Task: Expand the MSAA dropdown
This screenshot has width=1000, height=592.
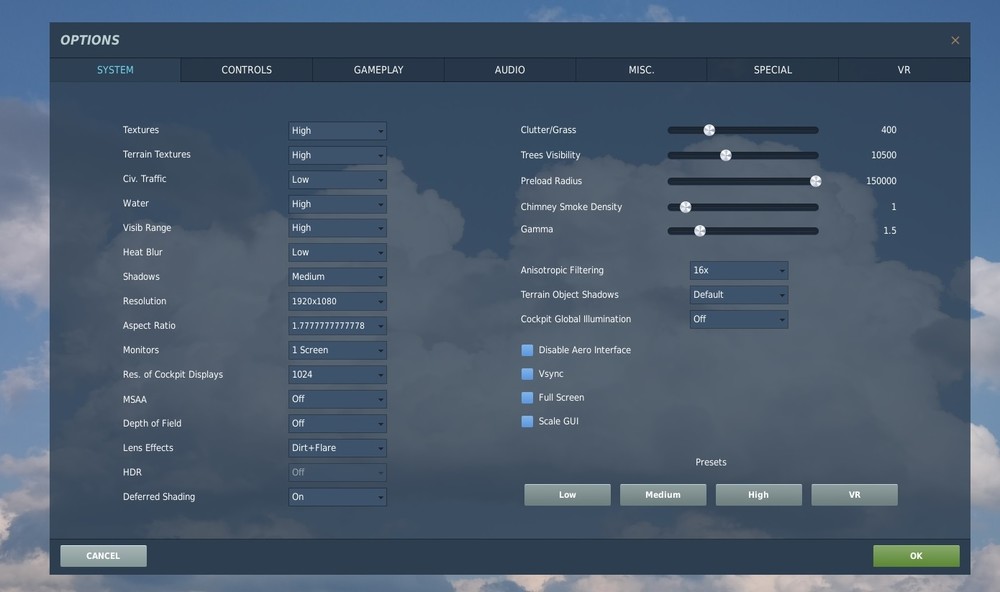Action: click(x=337, y=399)
